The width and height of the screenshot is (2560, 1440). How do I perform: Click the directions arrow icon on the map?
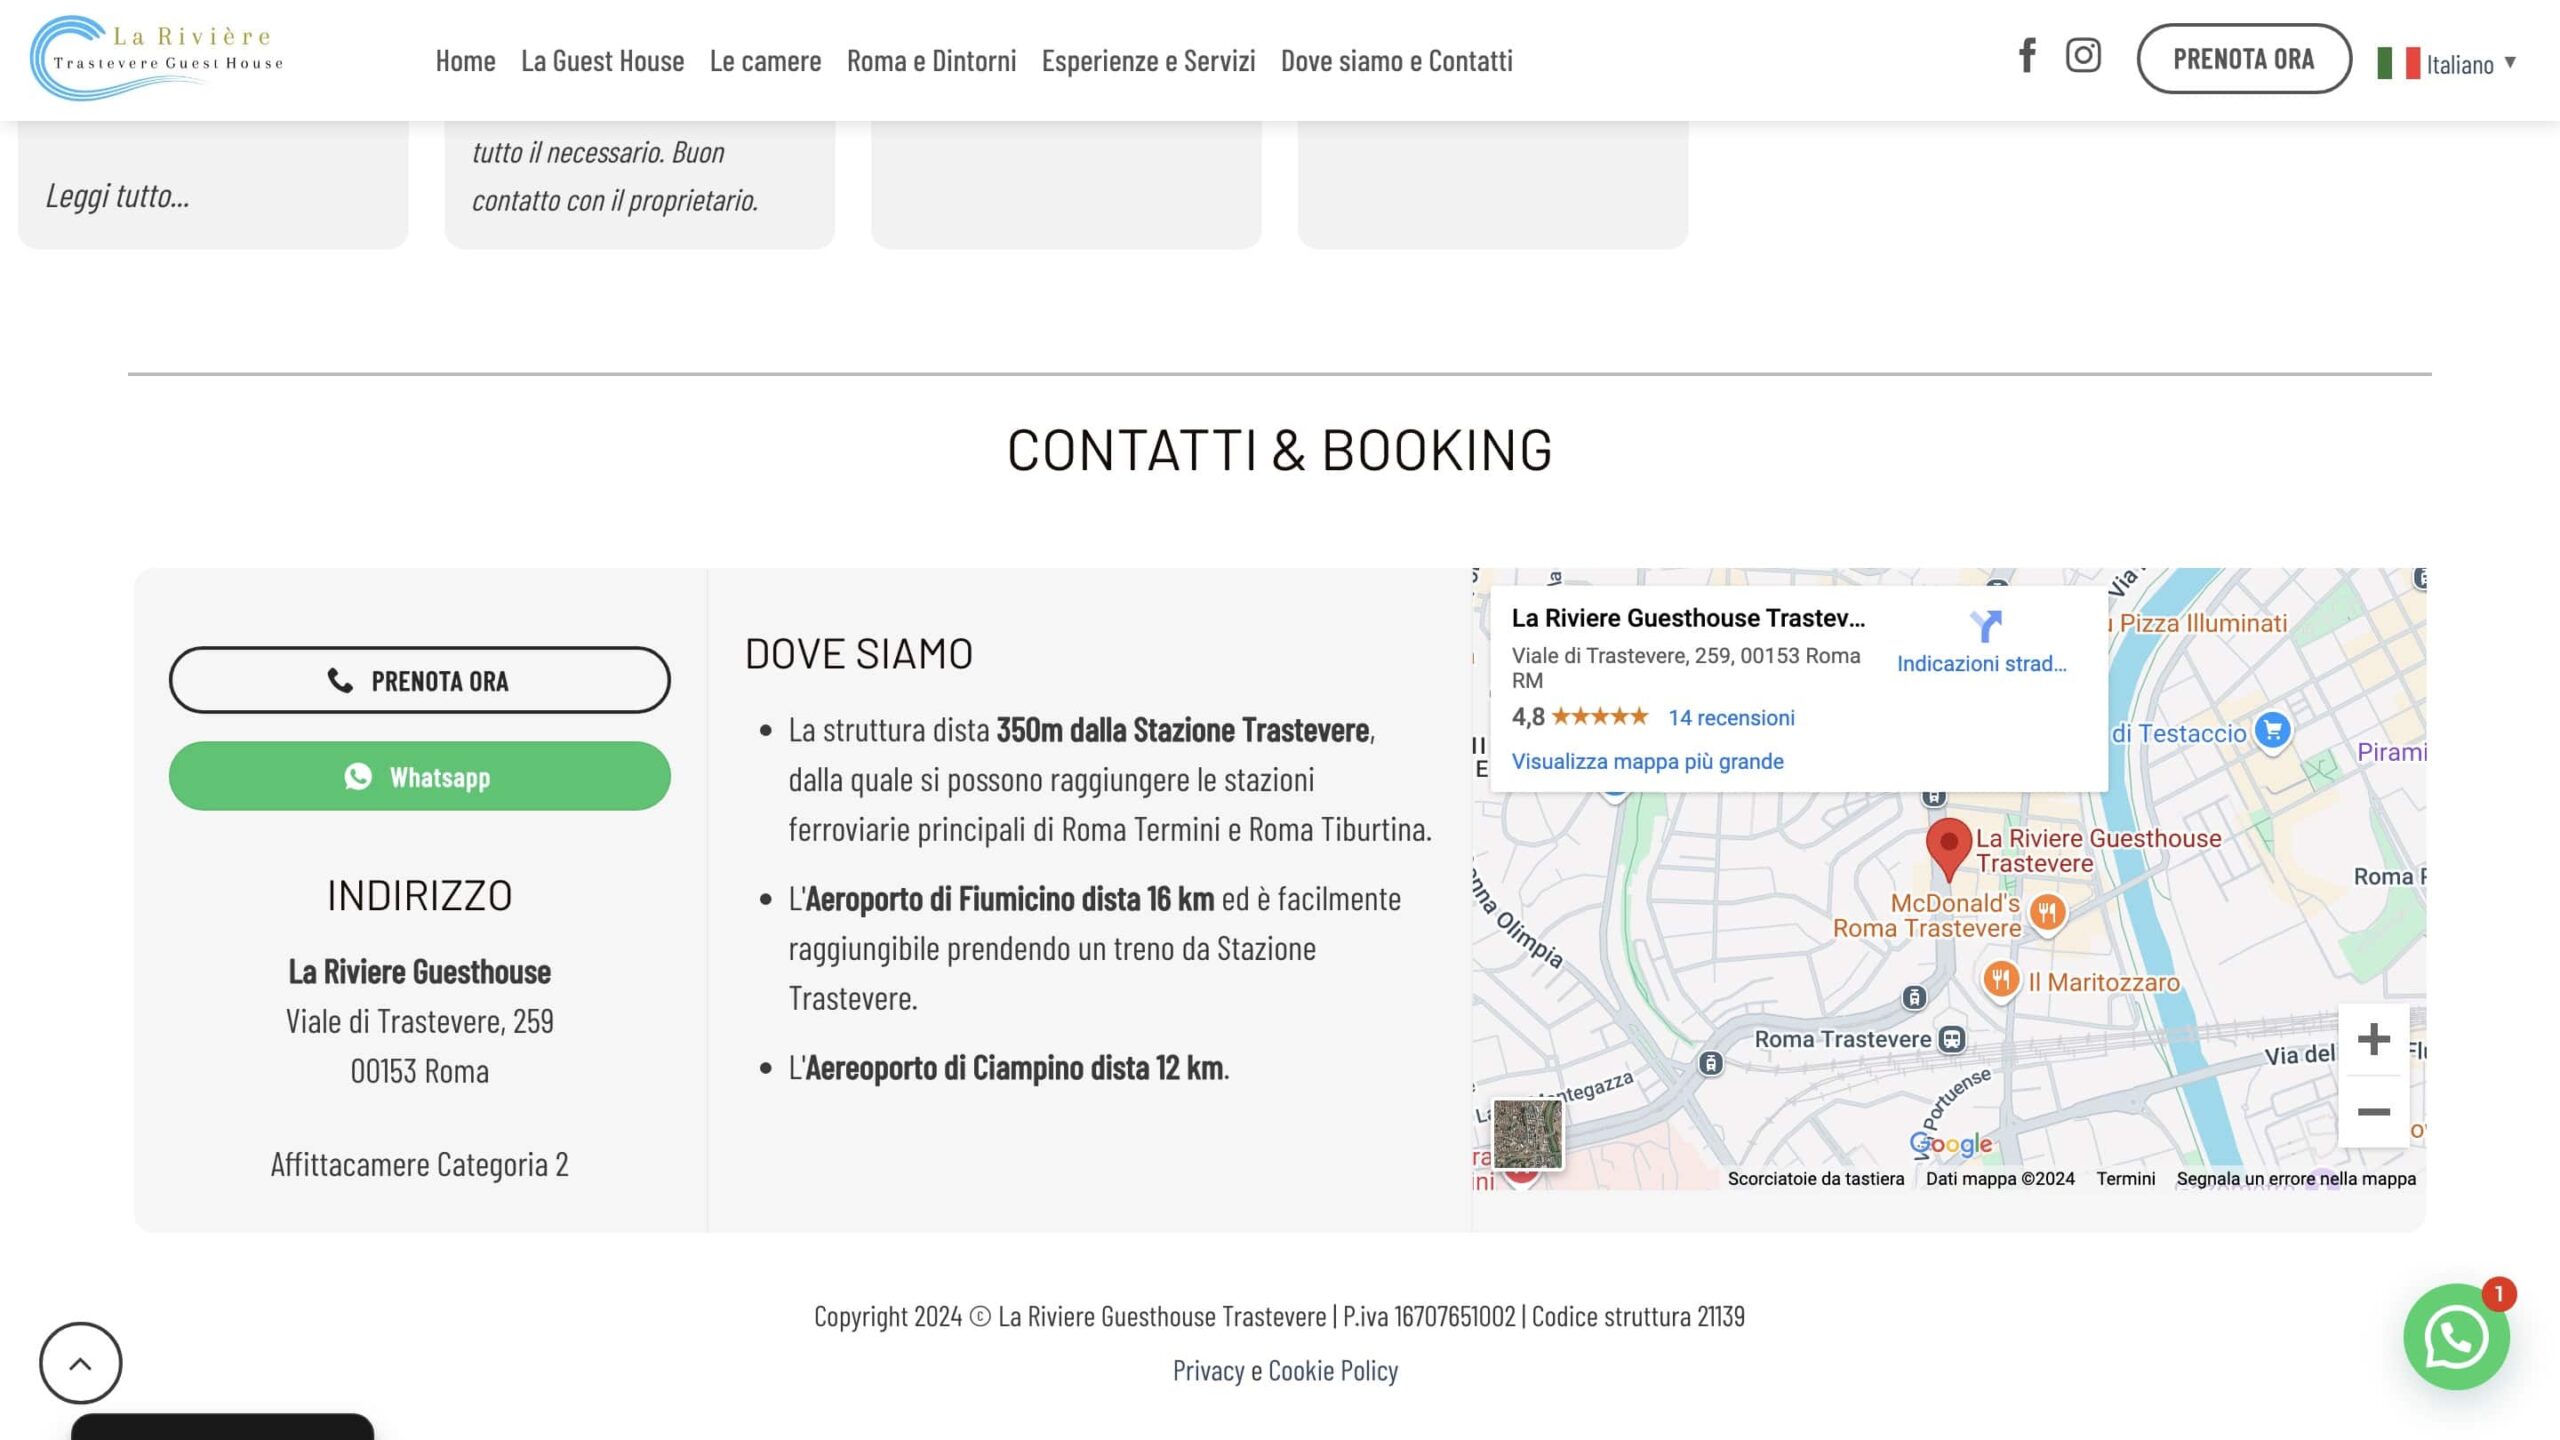click(1985, 627)
